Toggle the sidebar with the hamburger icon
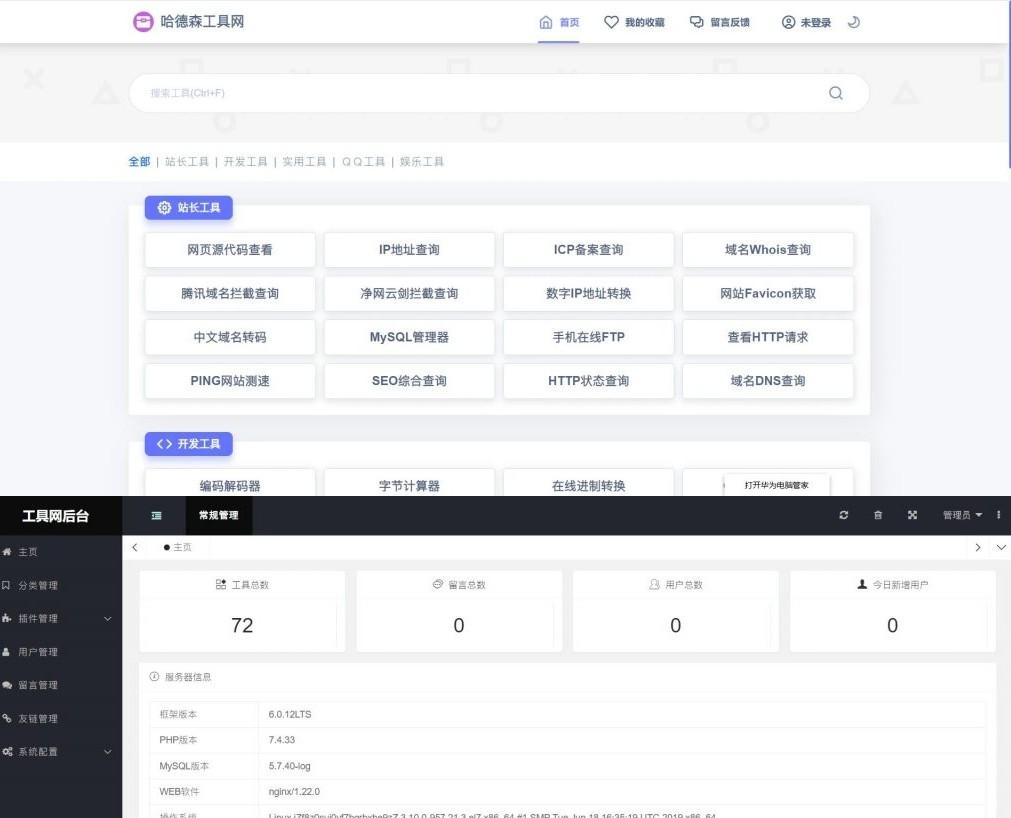 [156, 515]
